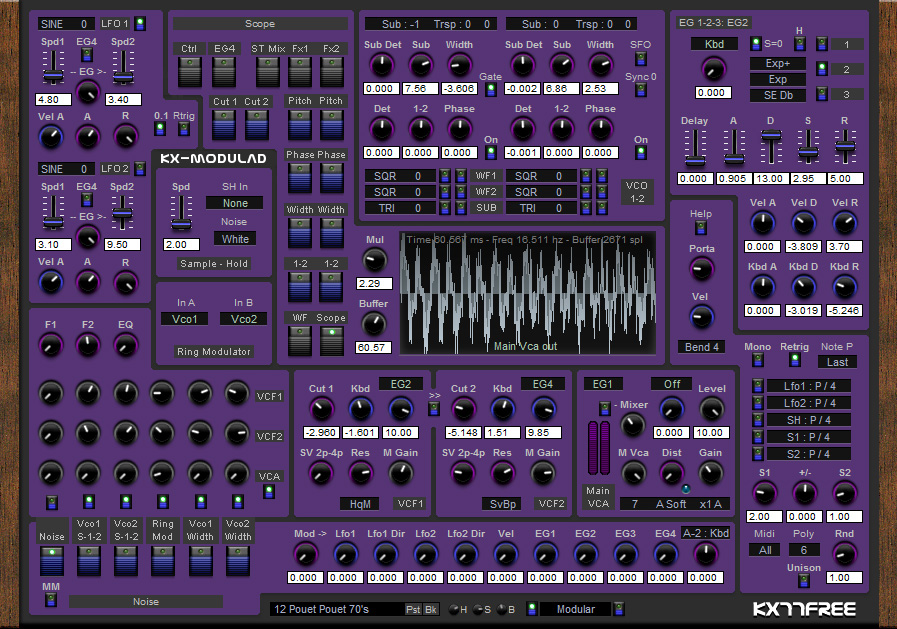The width and height of the screenshot is (897, 629).
Task: Click the Rnd knob
Action: (844, 554)
